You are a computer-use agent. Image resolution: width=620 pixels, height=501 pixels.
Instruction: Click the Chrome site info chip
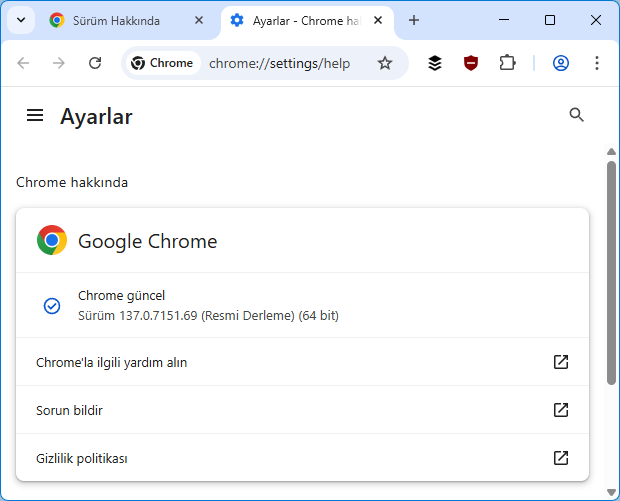162,63
